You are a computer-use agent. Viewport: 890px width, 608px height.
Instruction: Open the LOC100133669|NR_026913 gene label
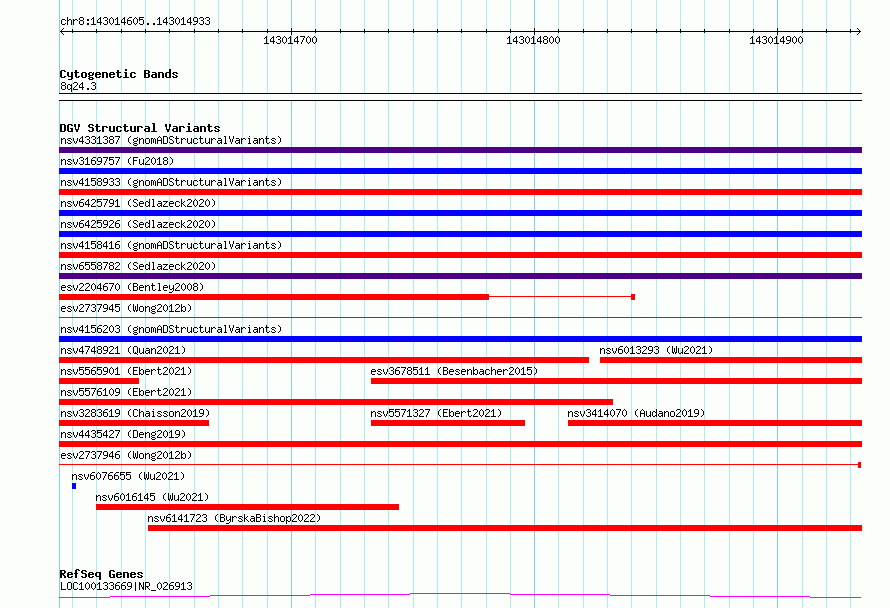pos(126,586)
